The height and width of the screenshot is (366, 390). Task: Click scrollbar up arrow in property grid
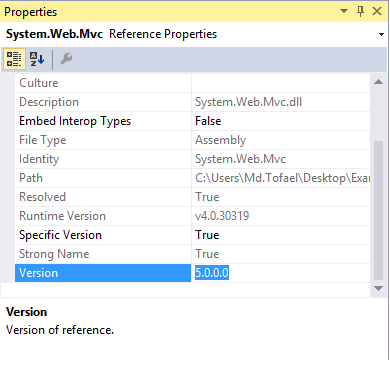coord(378,82)
